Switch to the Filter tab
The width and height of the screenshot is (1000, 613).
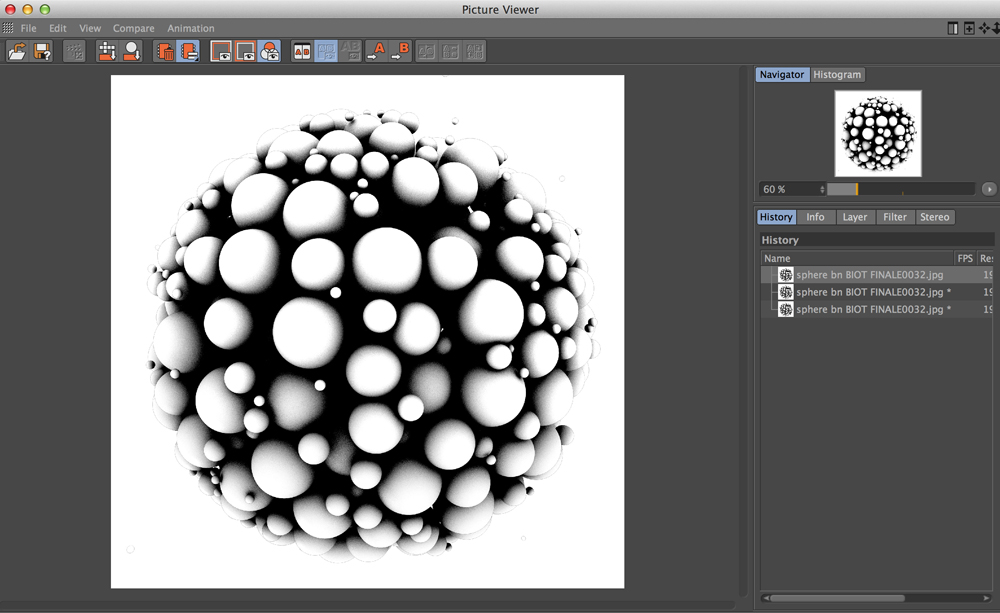(x=895, y=217)
